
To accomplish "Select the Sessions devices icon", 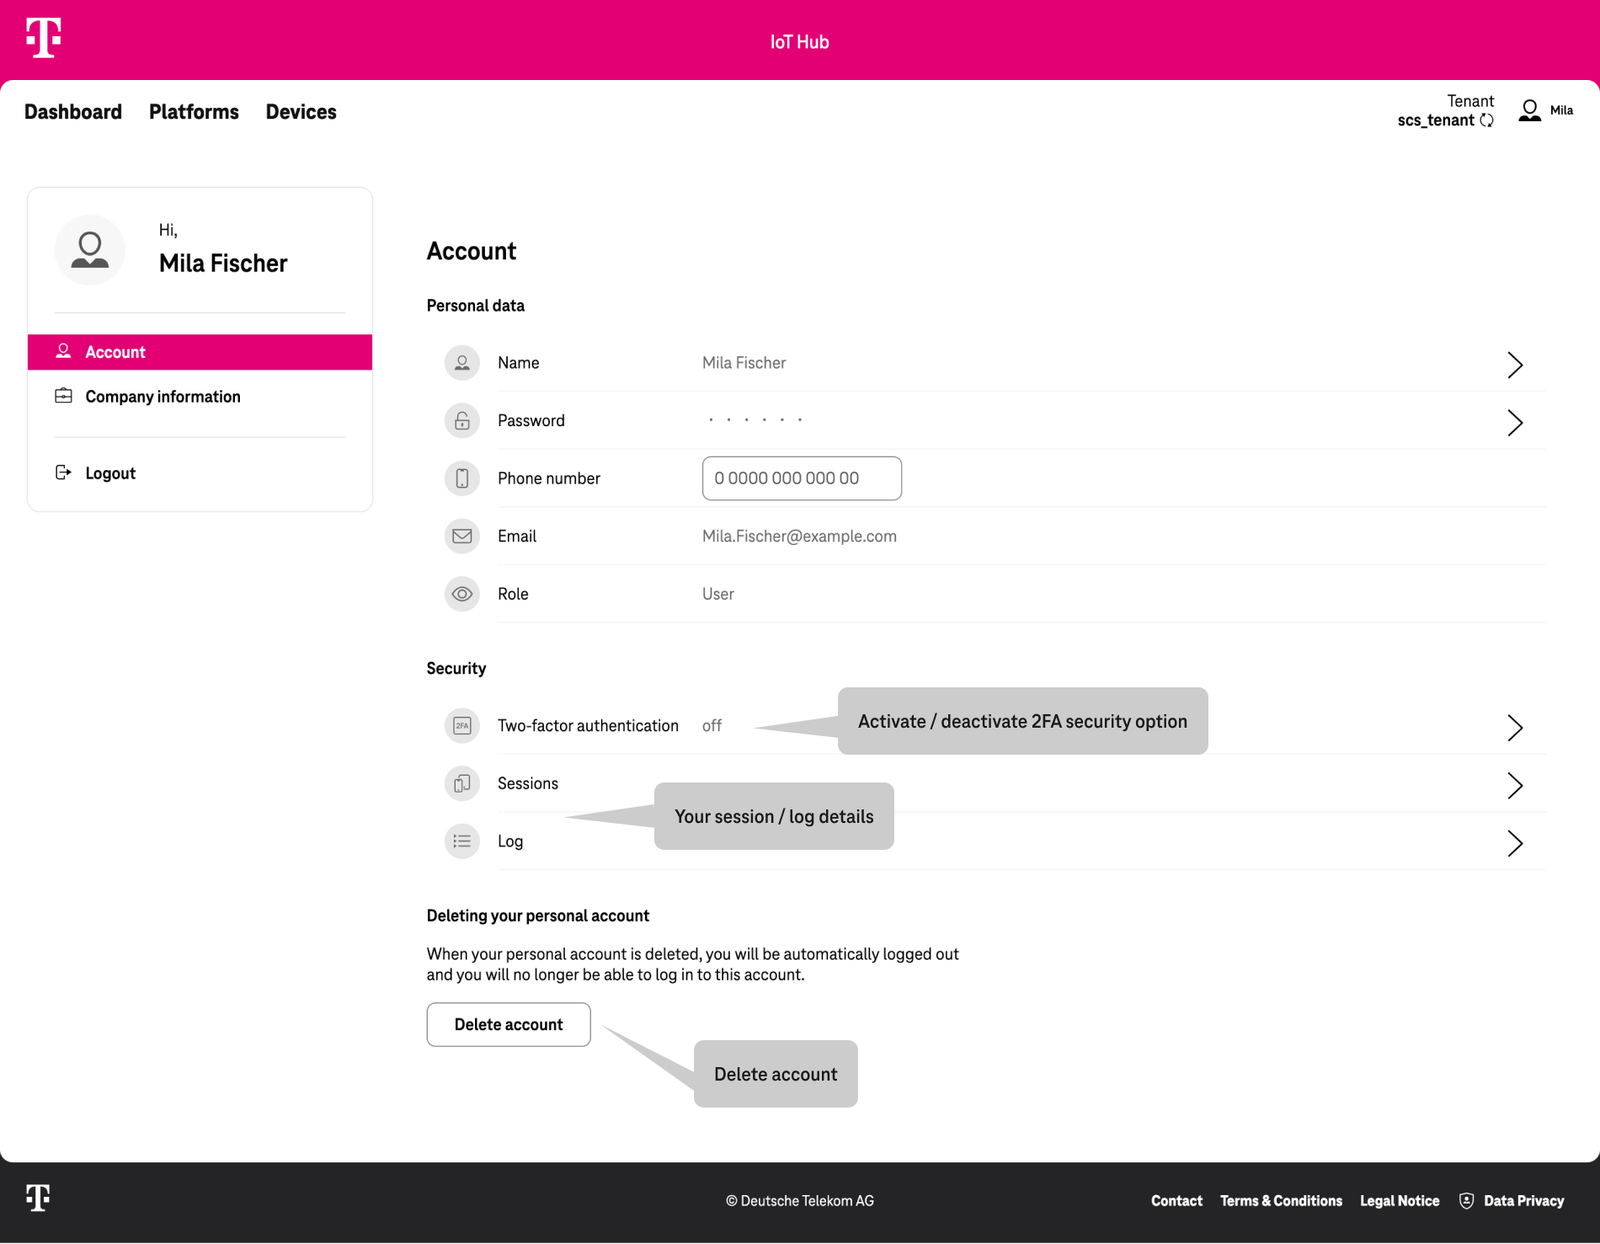I will coord(461,783).
